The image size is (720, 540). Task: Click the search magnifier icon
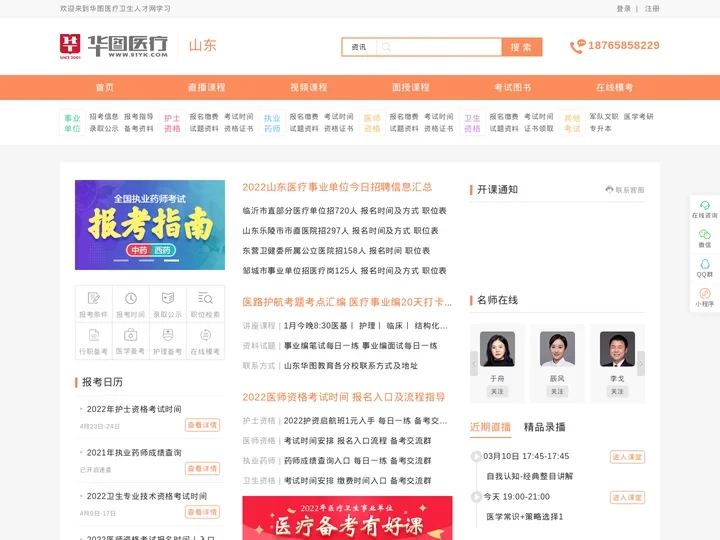(x=386, y=47)
